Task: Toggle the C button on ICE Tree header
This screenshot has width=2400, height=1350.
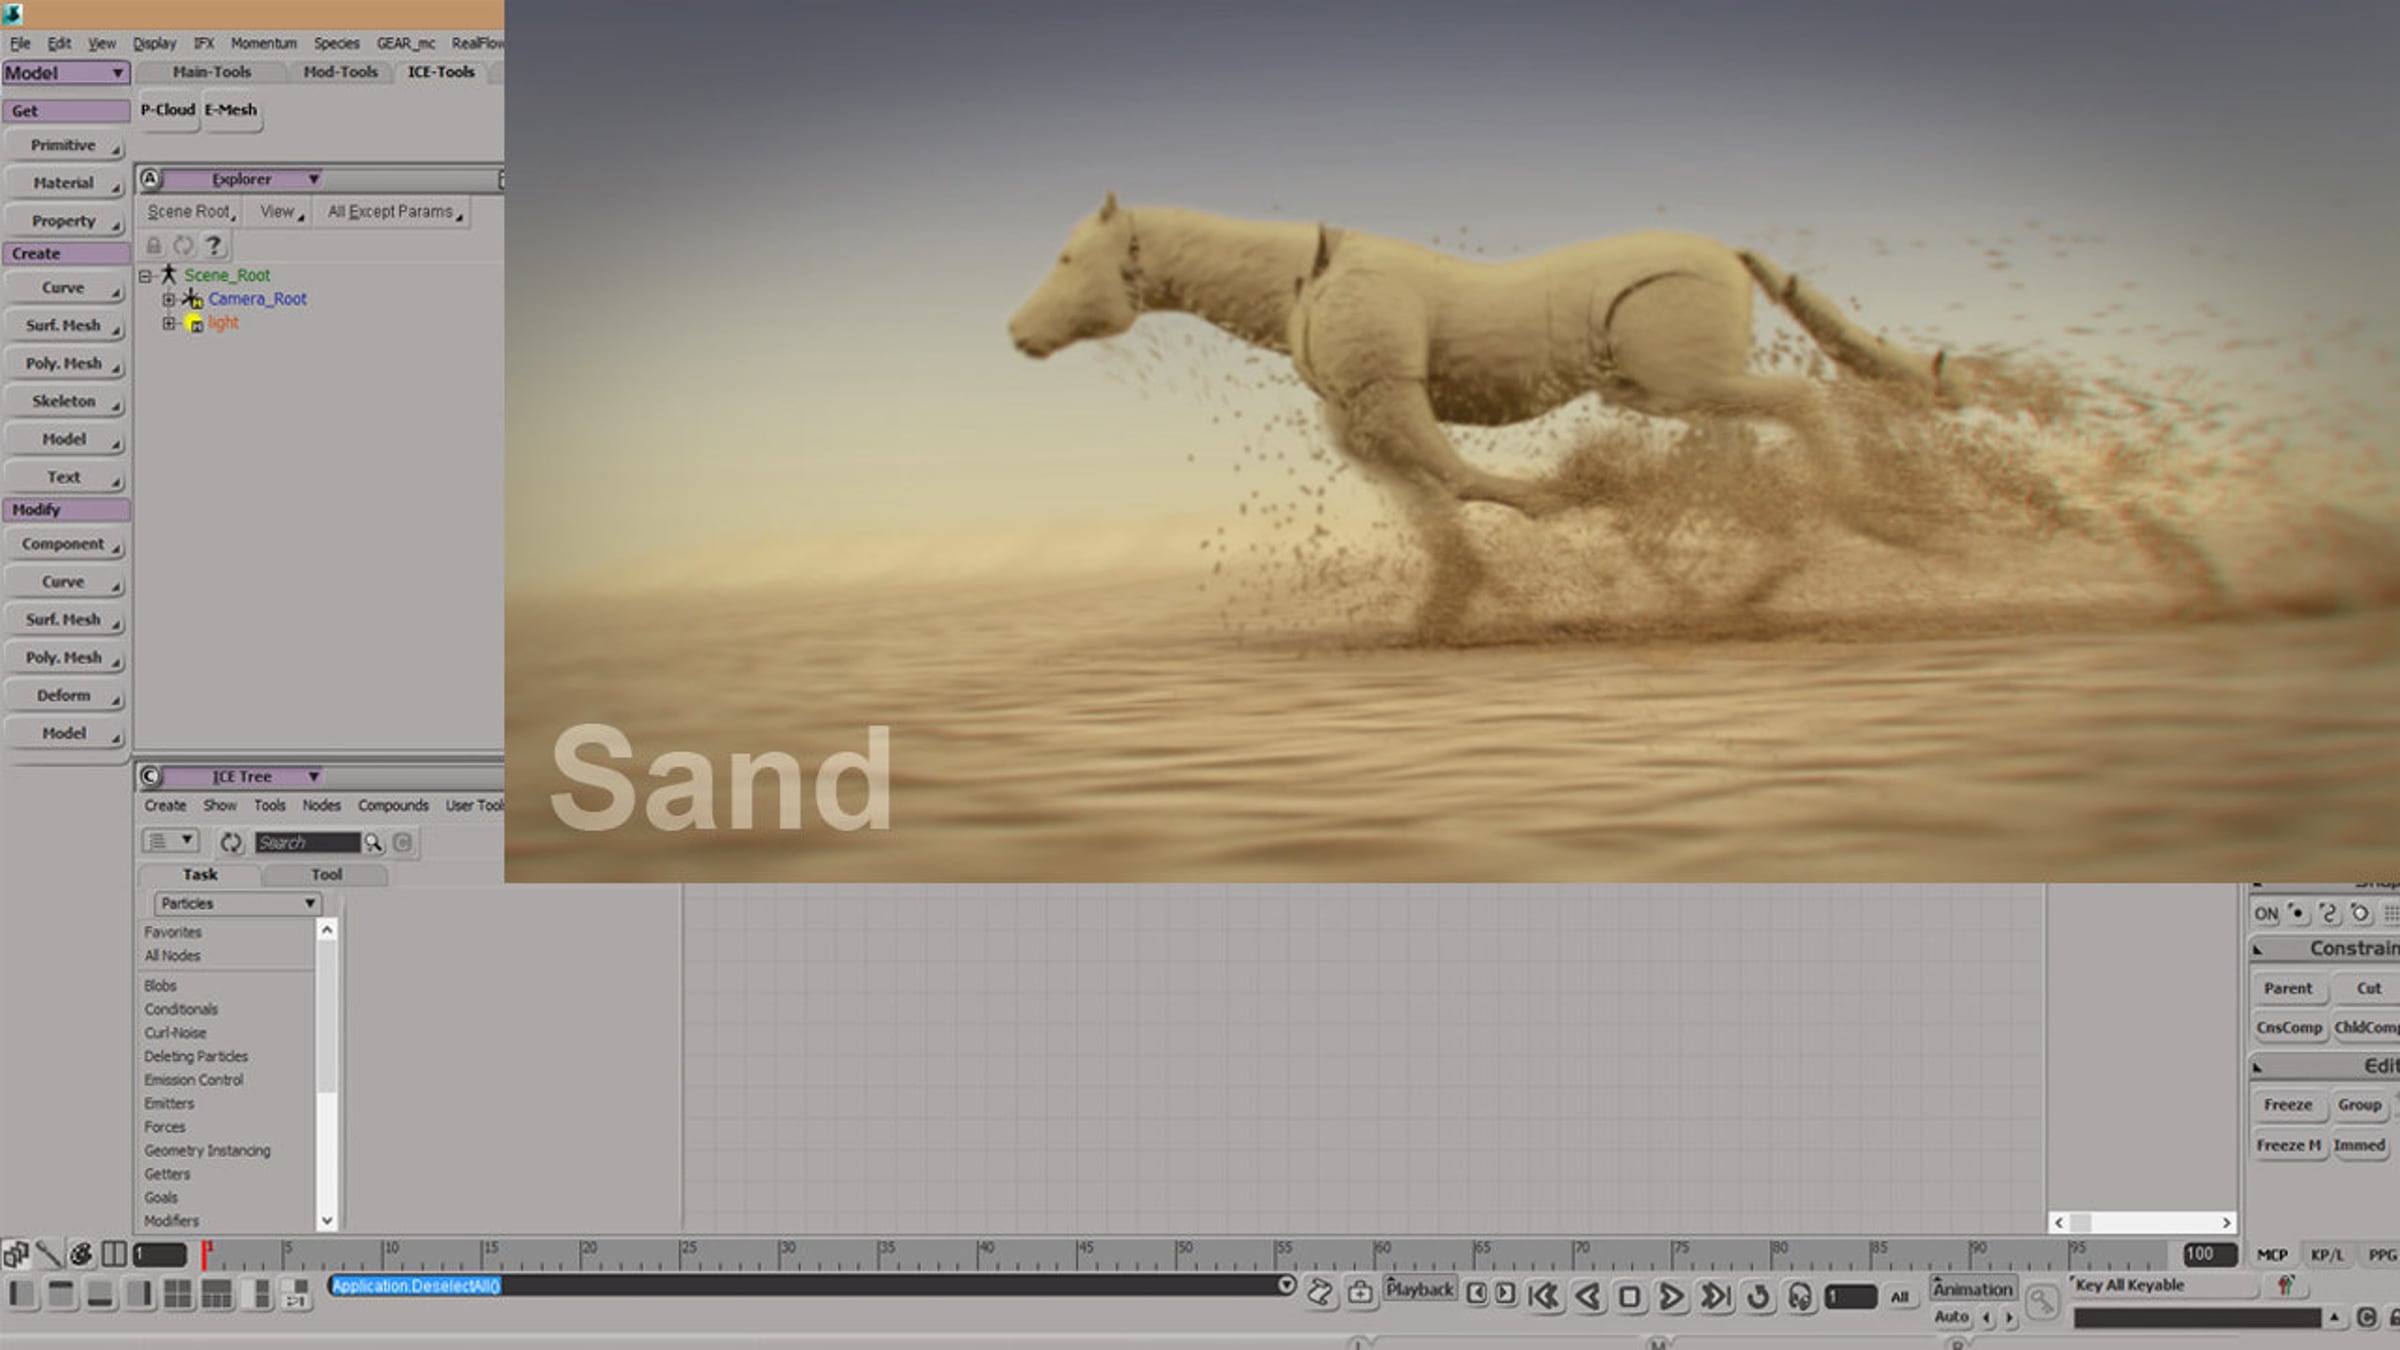Action: 150,776
